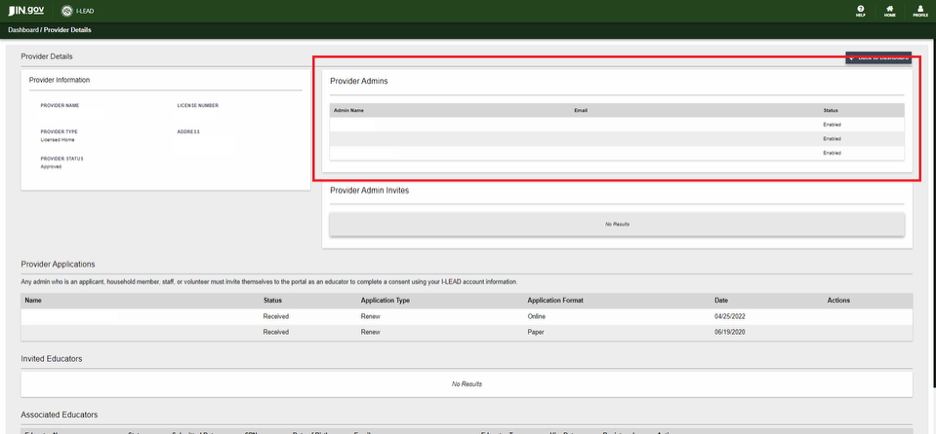
Task: Select the Online application dated 04/25/2022
Action: point(466,316)
